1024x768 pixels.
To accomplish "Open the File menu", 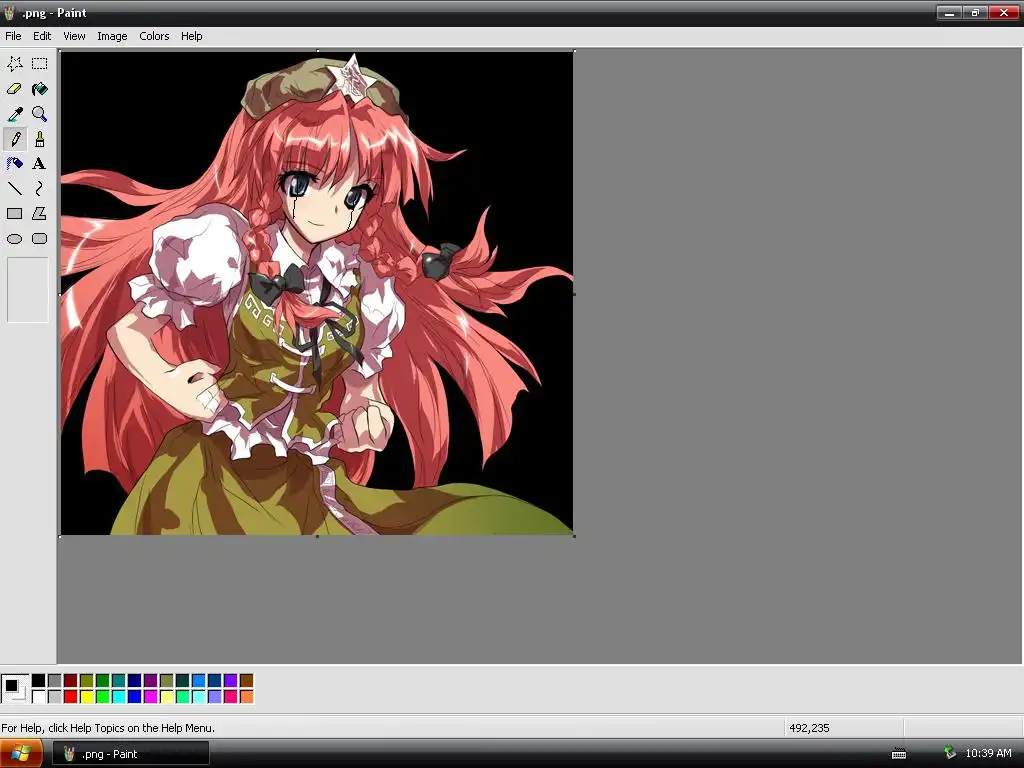I will click(13, 36).
